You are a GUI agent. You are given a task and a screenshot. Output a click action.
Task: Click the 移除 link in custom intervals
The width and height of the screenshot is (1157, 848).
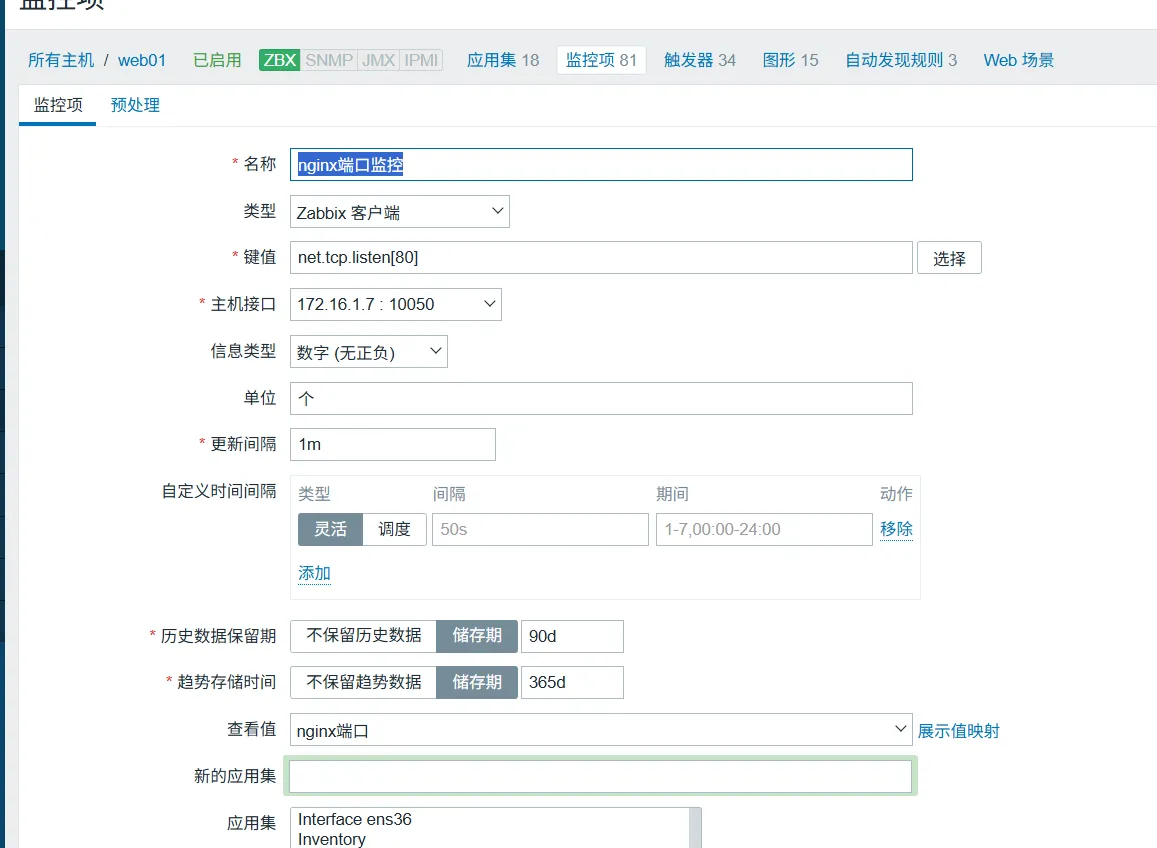[896, 529]
